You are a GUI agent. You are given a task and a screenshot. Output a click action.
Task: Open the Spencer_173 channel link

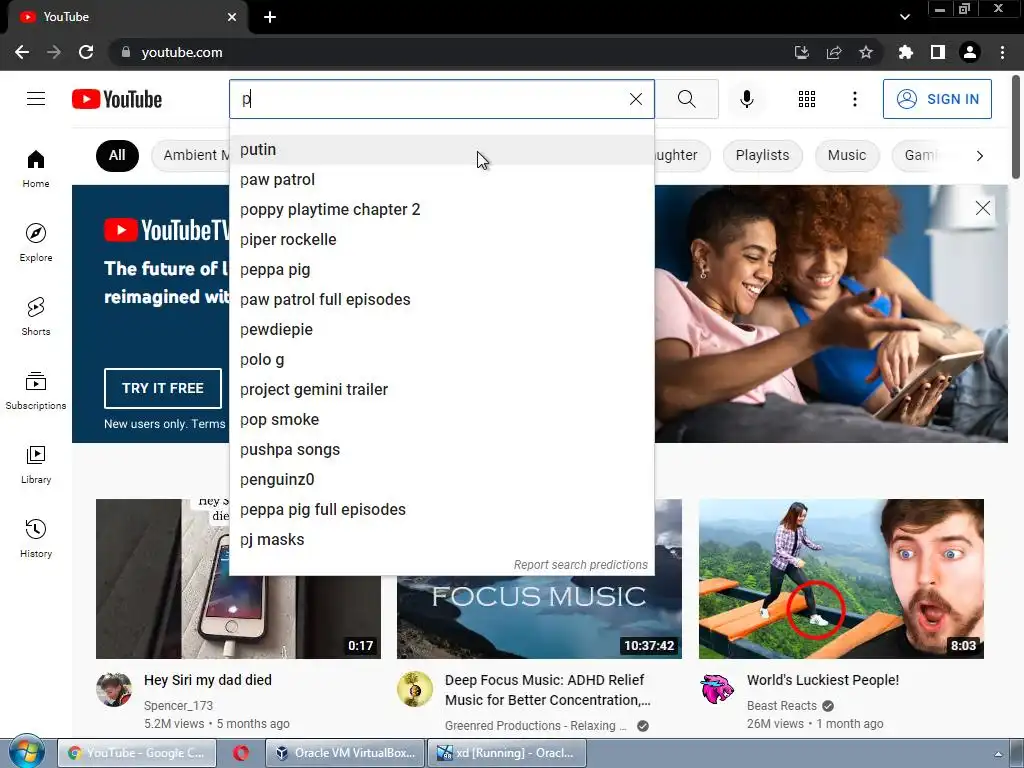(x=178, y=706)
